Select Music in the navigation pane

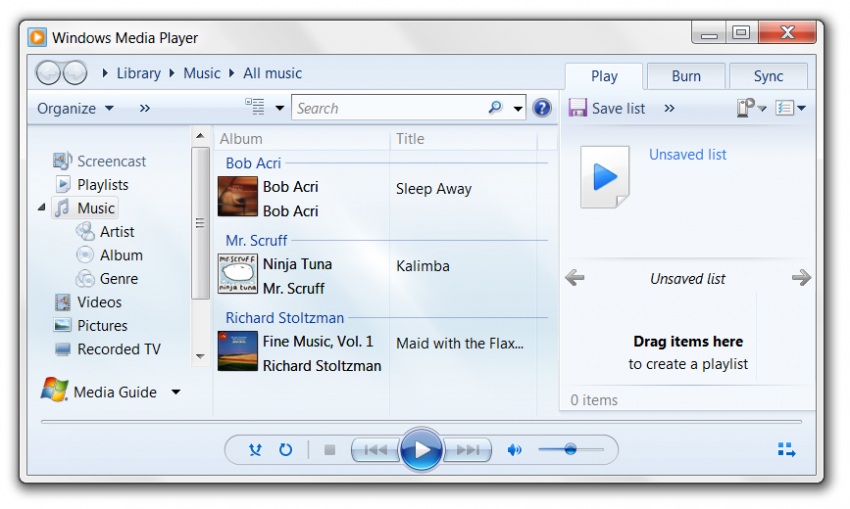pos(85,208)
